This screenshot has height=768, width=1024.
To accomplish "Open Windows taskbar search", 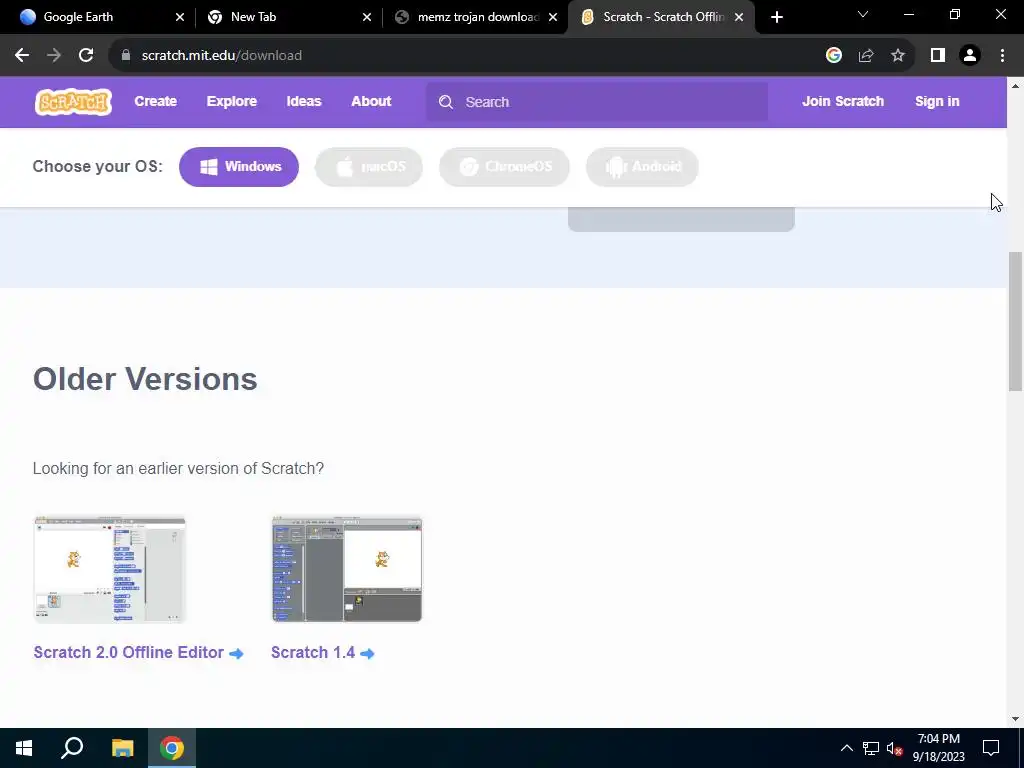I will click(72, 748).
